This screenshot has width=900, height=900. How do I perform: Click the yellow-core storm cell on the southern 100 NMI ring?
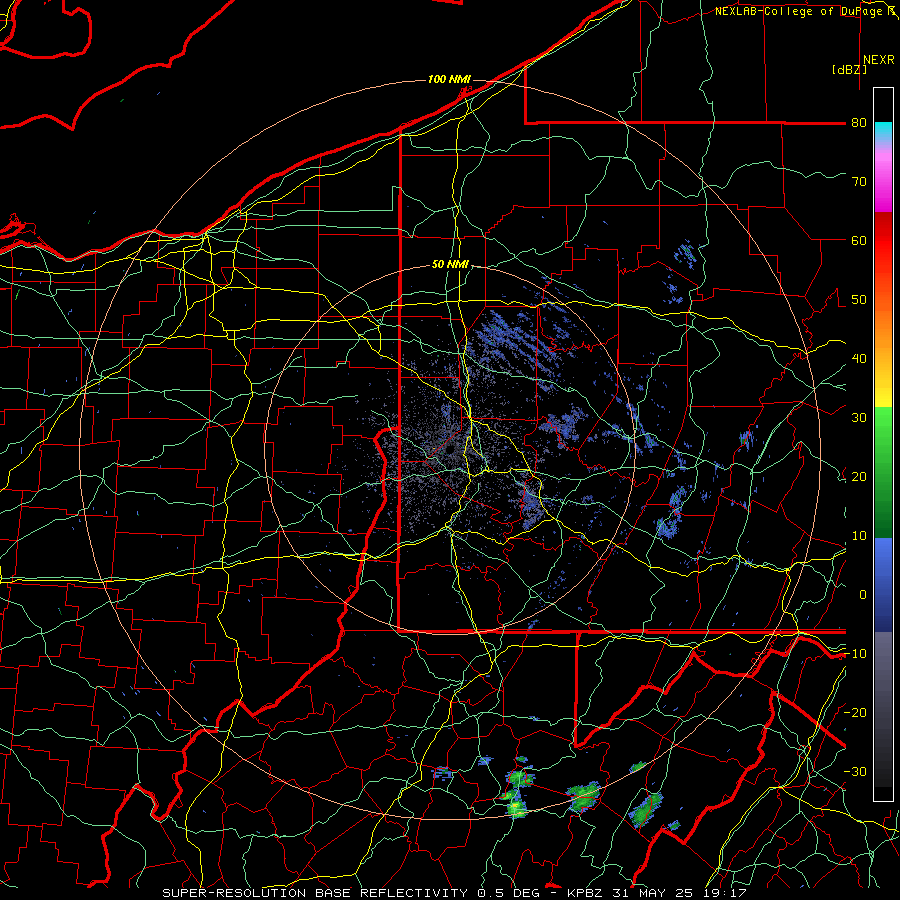[x=517, y=808]
